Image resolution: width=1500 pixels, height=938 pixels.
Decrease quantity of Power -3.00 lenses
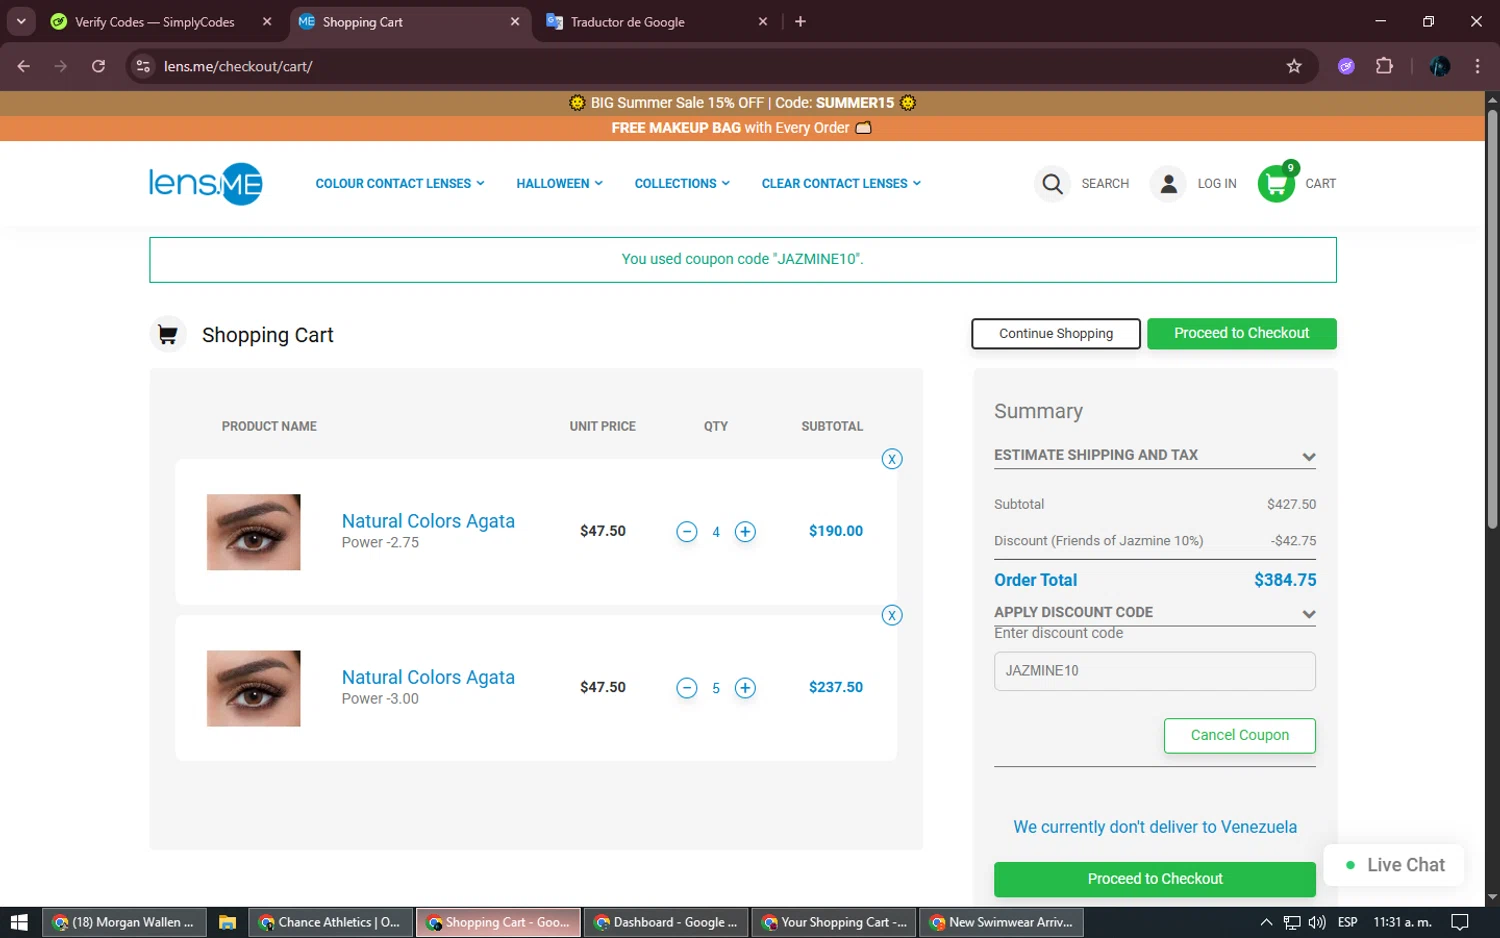(x=686, y=688)
